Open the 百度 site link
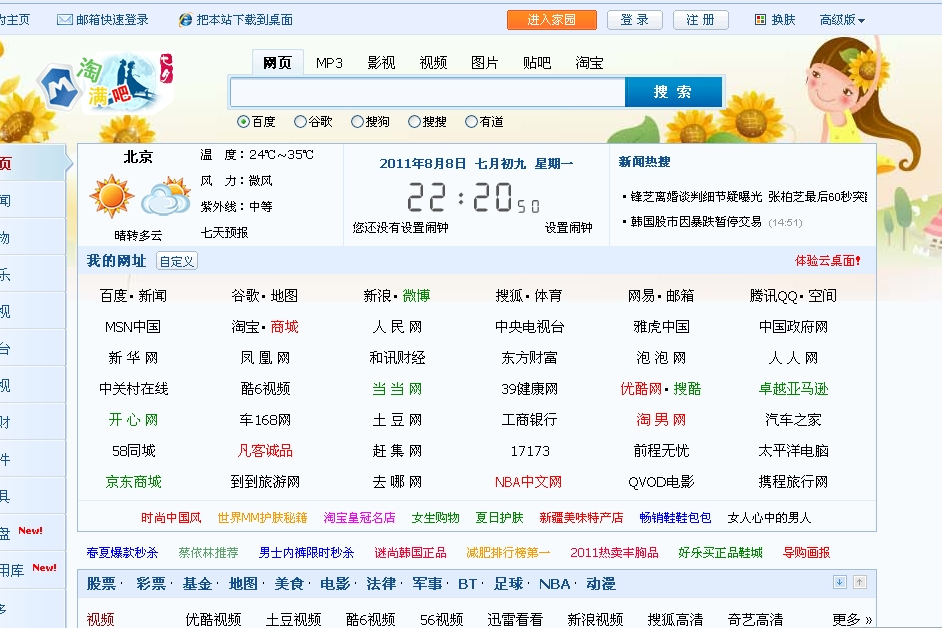The image size is (942, 628). [x=114, y=296]
